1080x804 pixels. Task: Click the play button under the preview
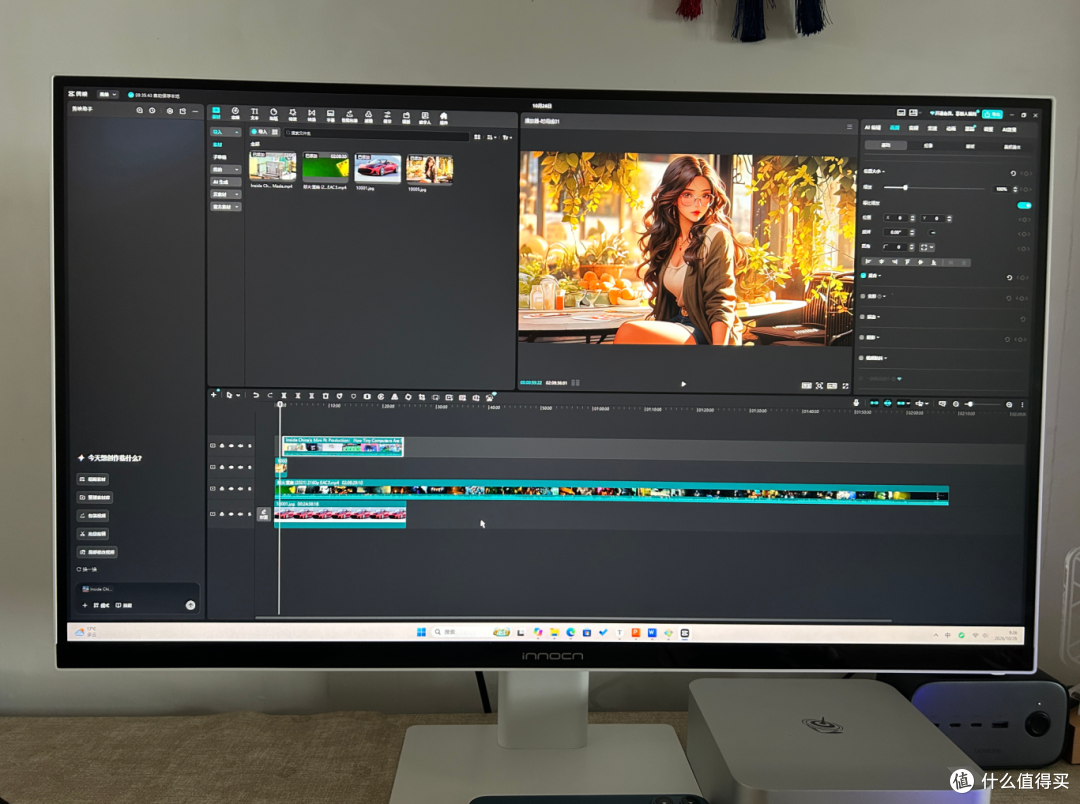point(683,384)
